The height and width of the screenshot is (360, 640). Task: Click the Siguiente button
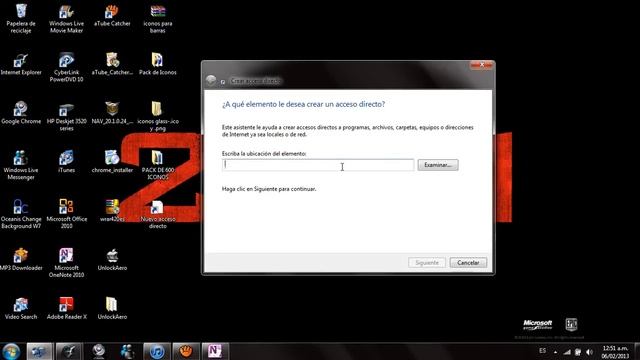427,262
